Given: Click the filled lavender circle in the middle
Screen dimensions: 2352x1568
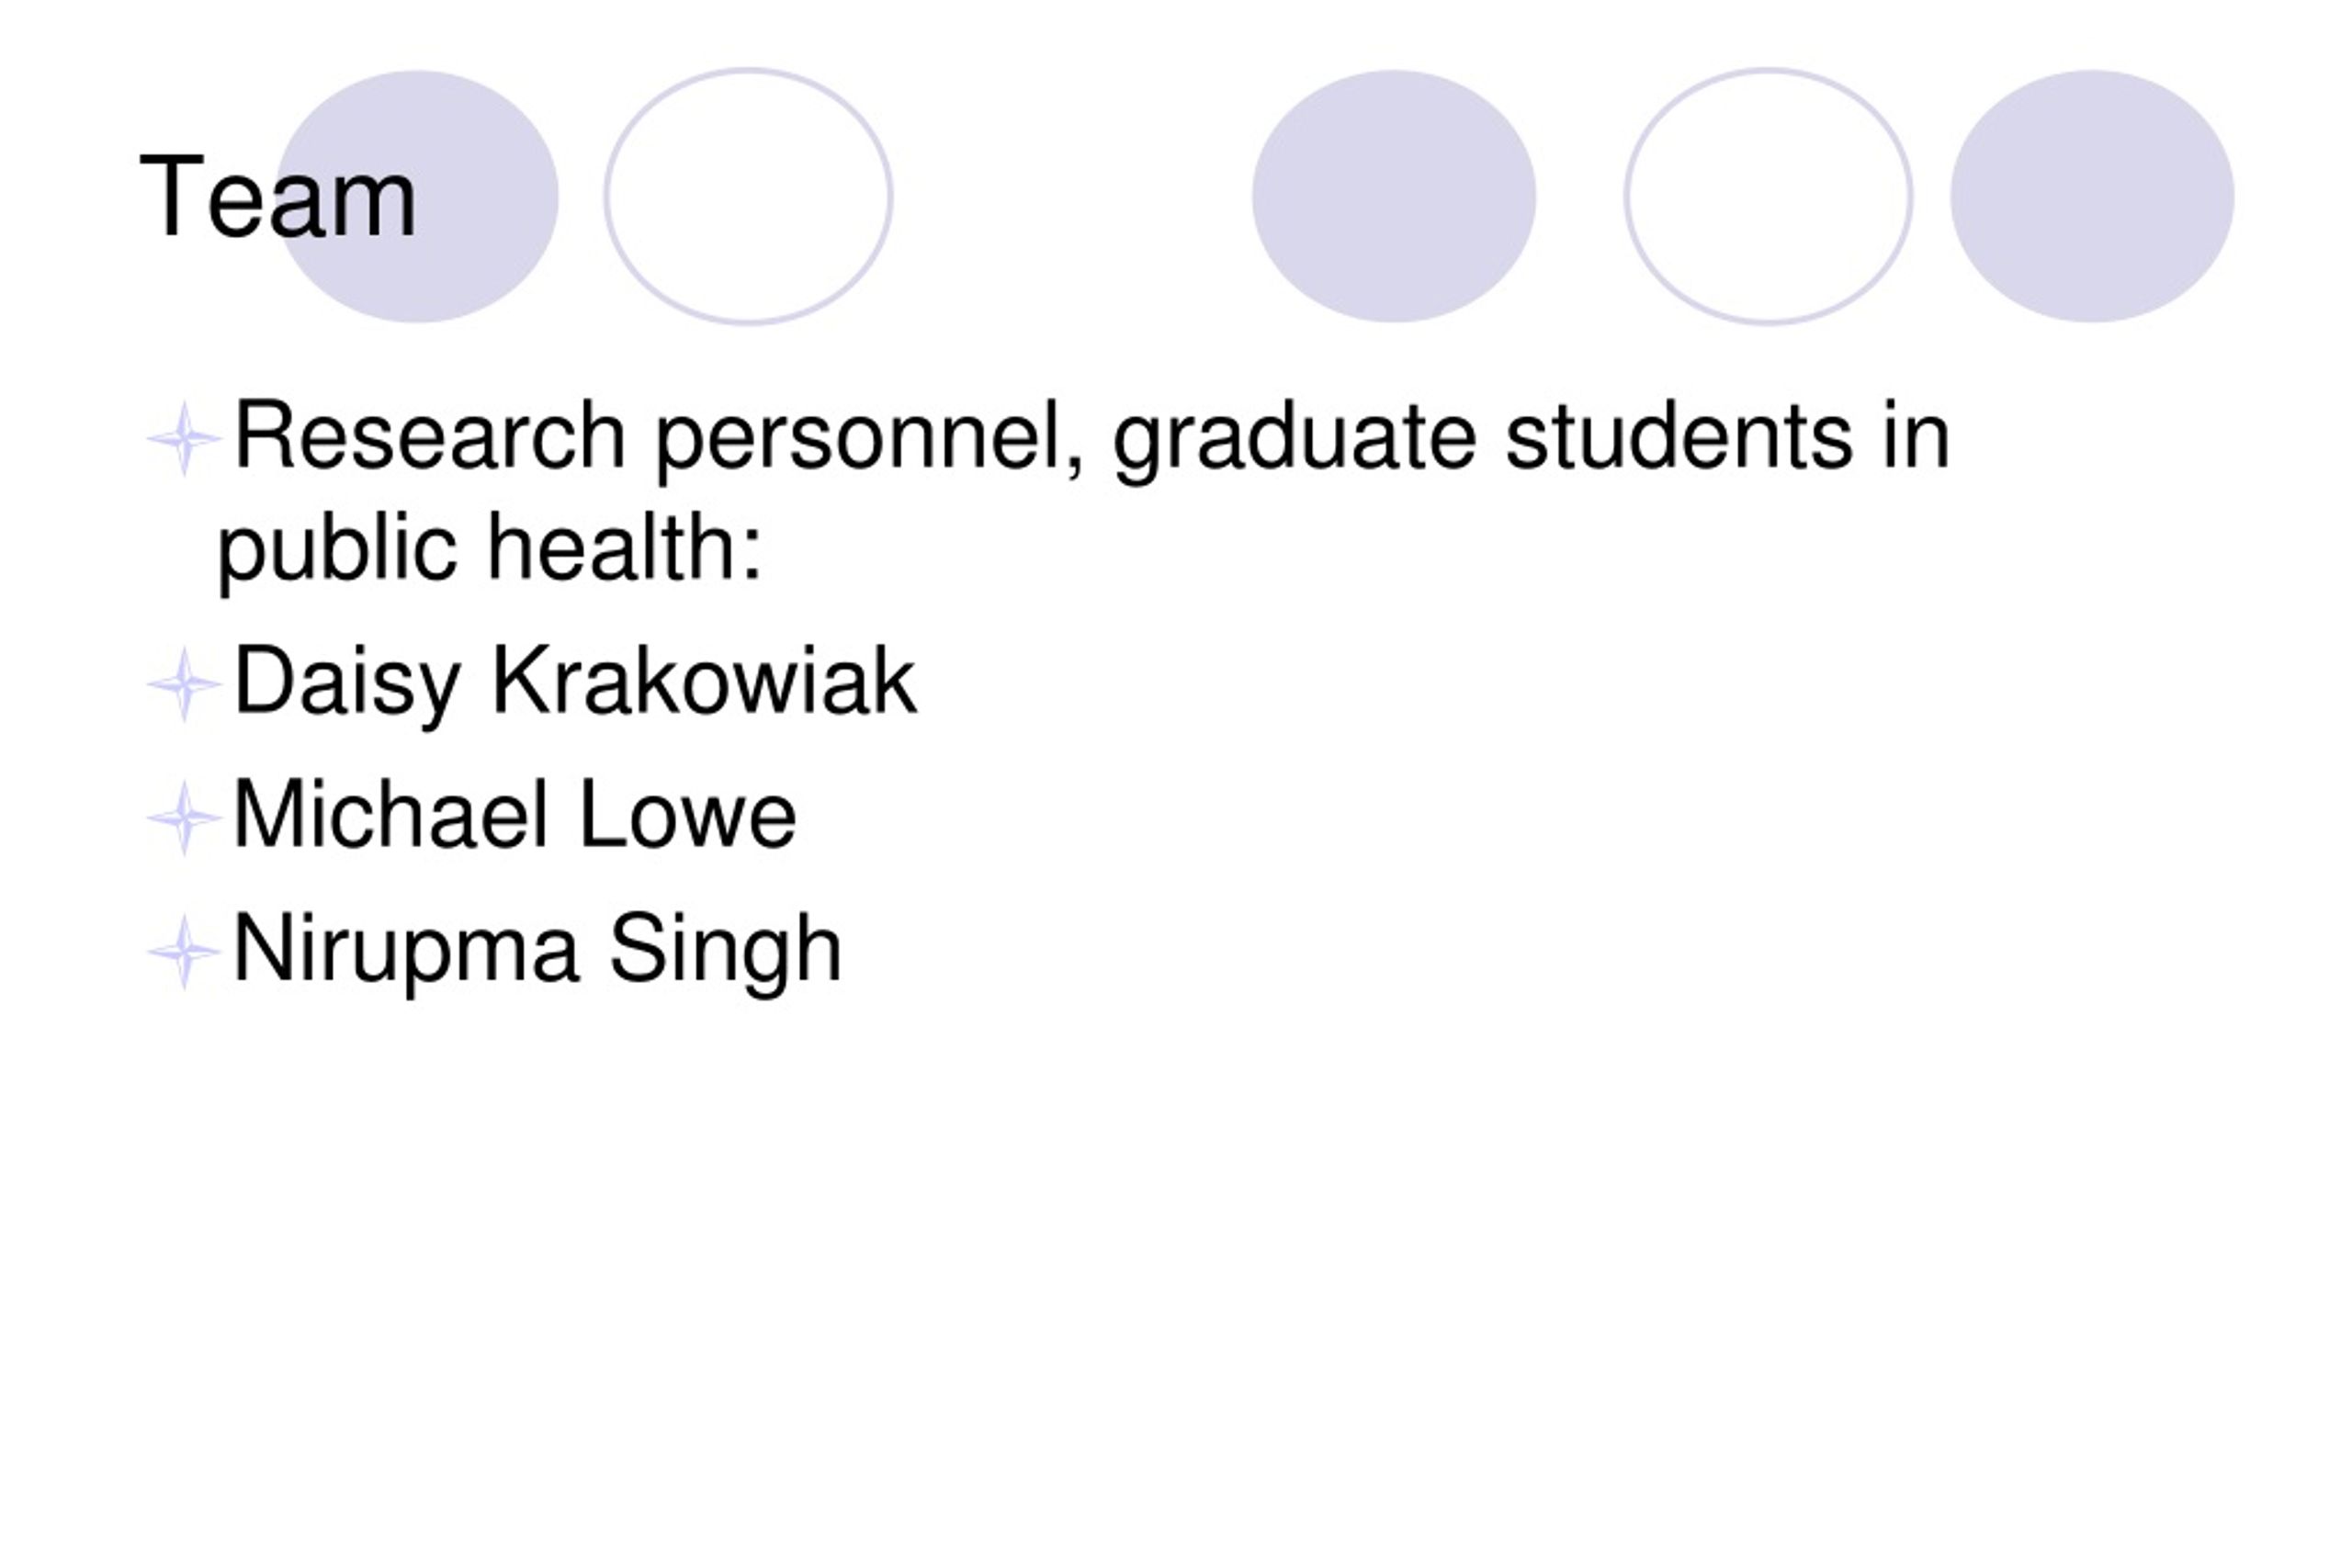Looking at the screenshot, I should pos(1394,196).
